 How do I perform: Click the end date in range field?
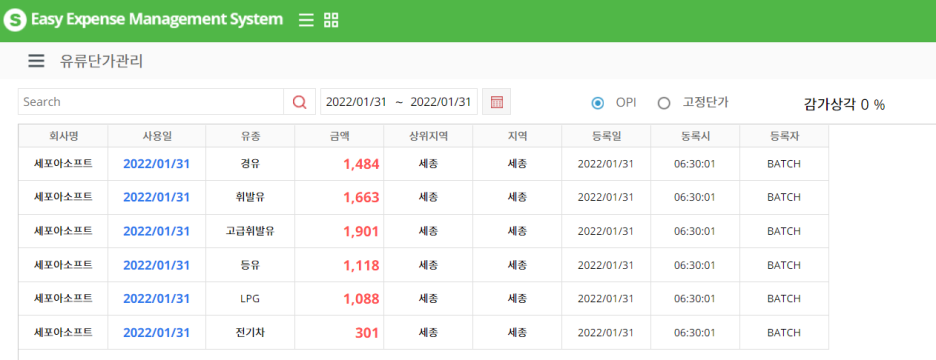coord(441,101)
